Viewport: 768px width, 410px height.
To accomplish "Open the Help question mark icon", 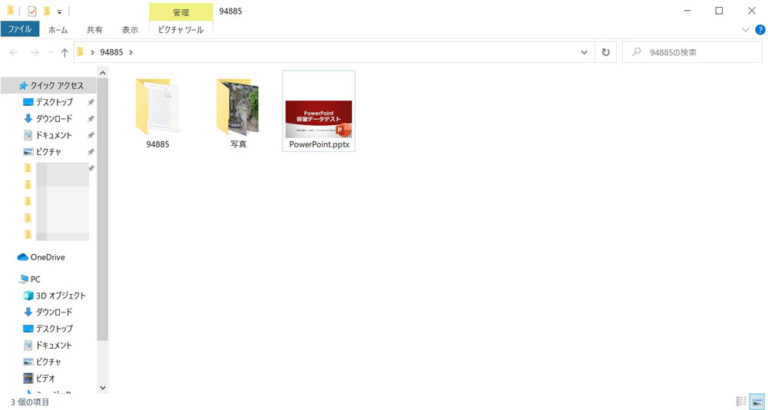I will (758, 30).
